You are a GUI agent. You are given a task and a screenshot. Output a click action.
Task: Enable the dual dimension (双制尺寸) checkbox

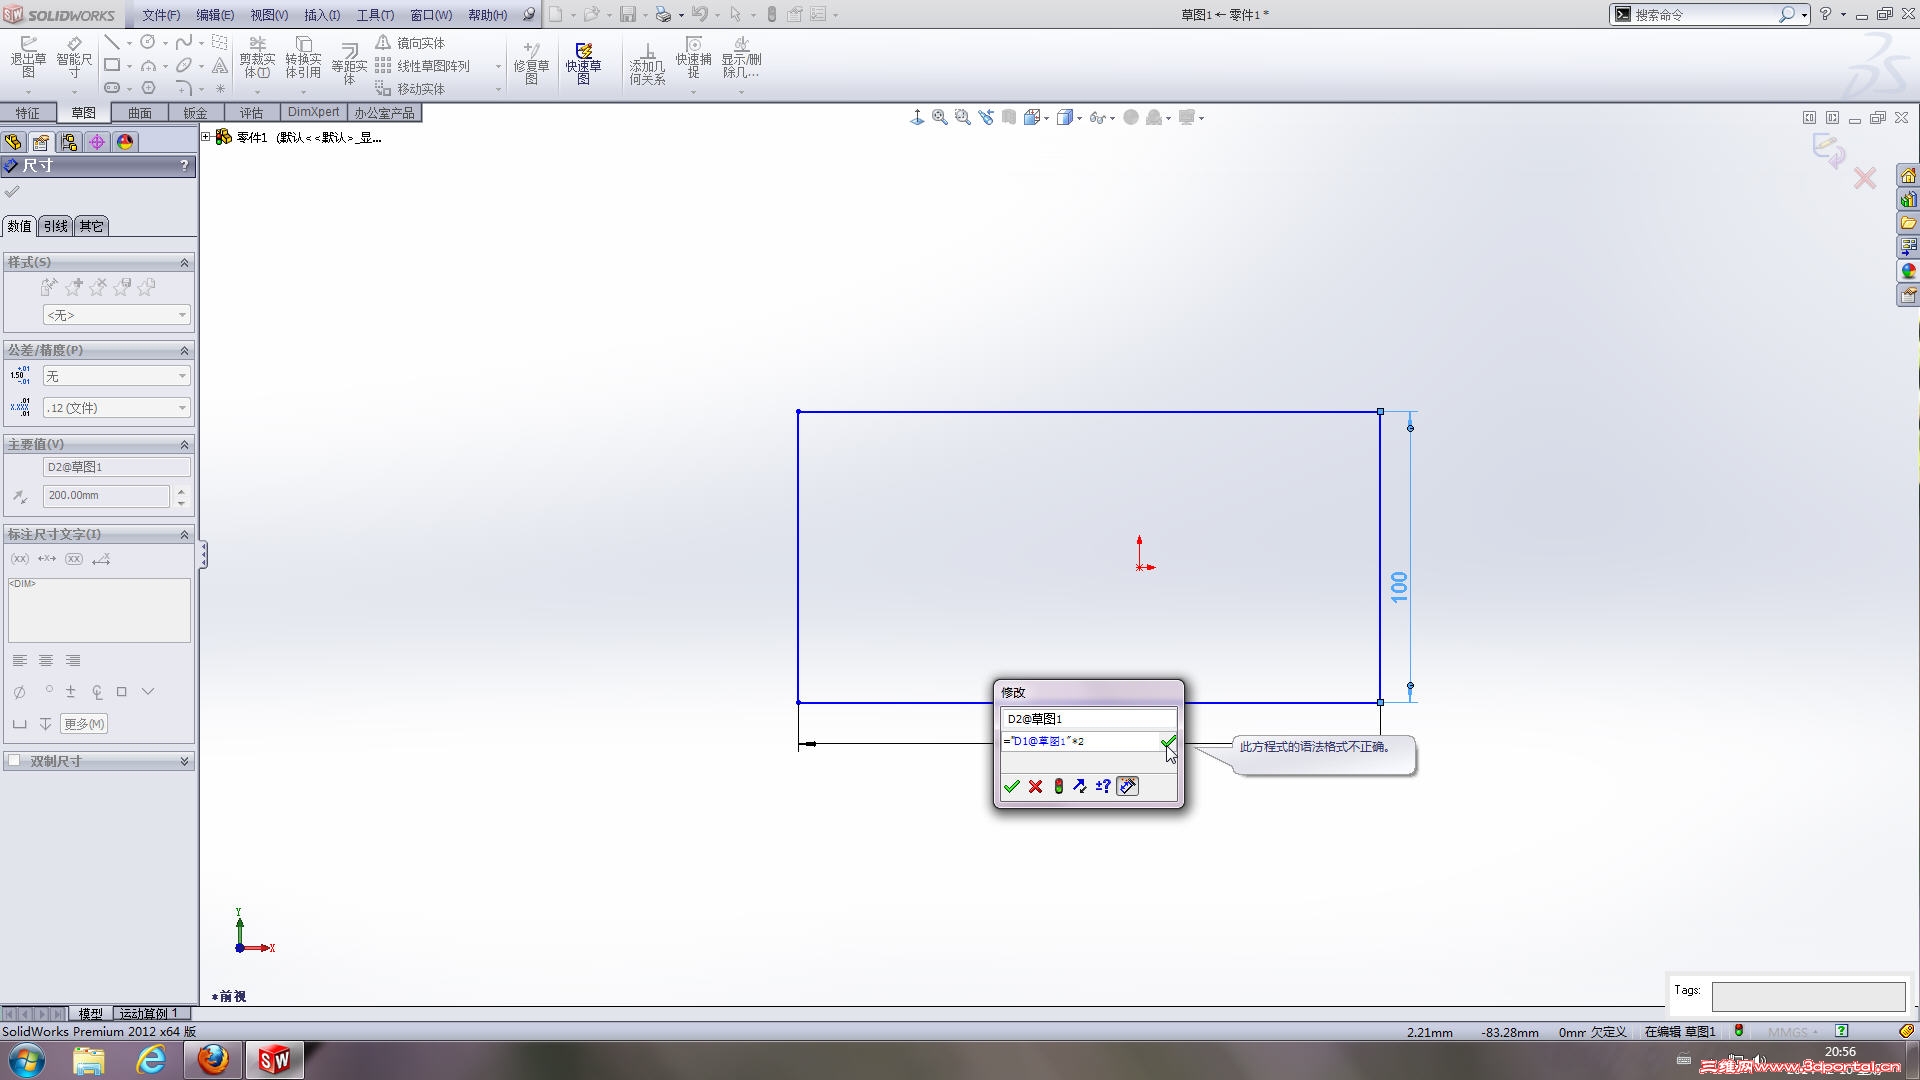15,761
